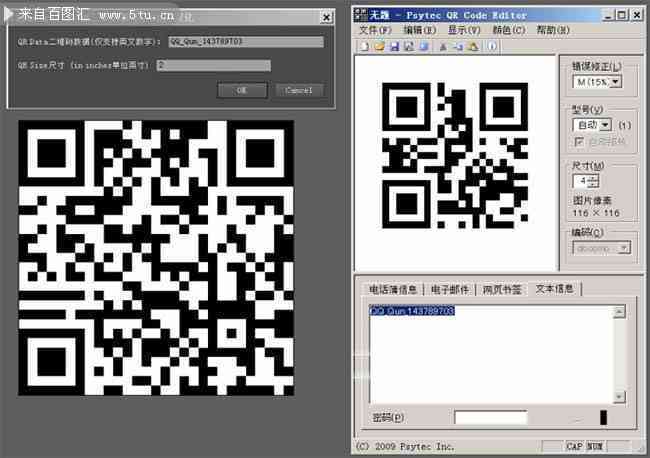650x458 pixels.
Task: Click OK in the QR data dialog
Action: pyautogui.click(x=242, y=90)
